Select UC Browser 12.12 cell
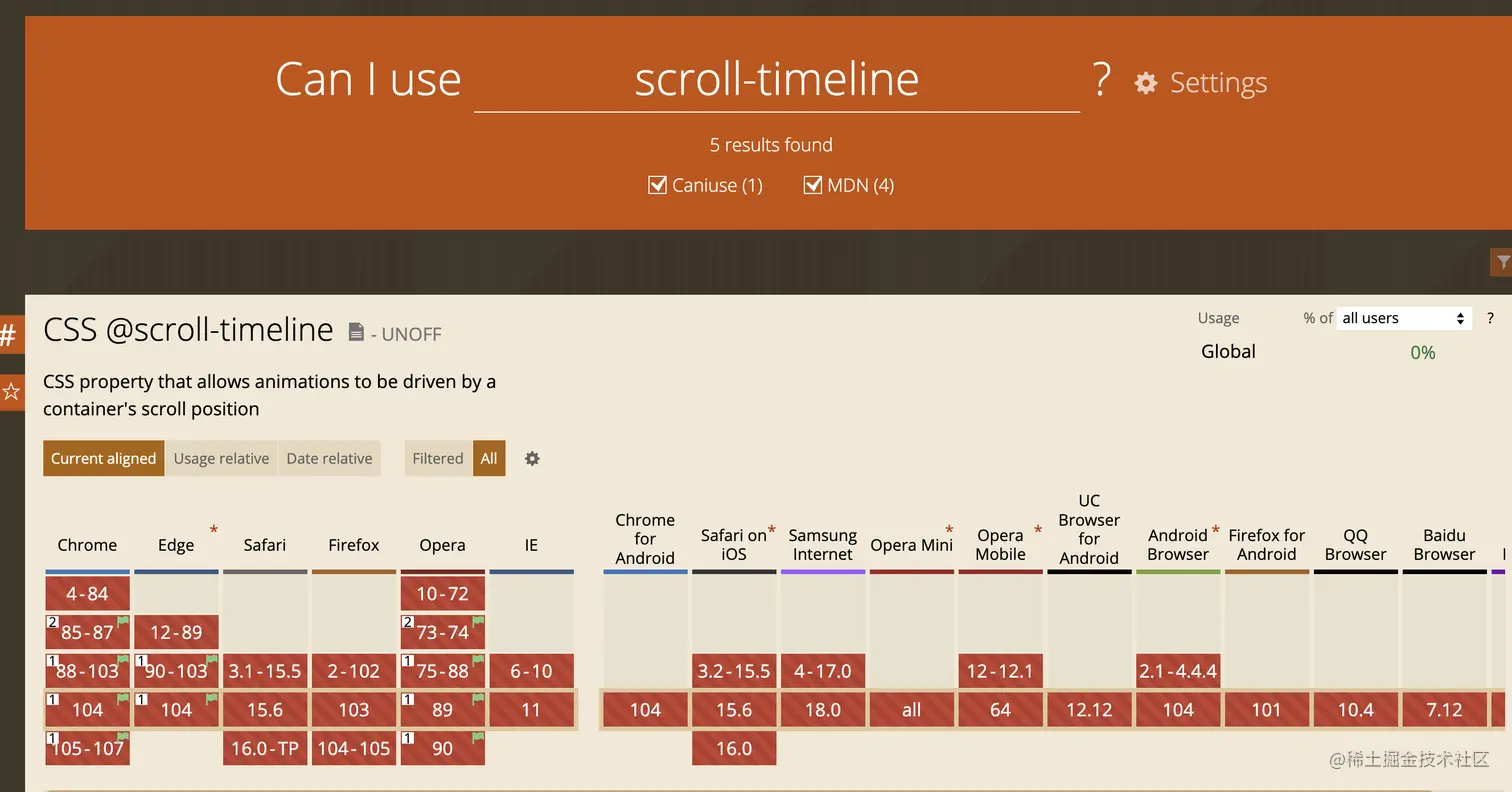 [x=1089, y=710]
